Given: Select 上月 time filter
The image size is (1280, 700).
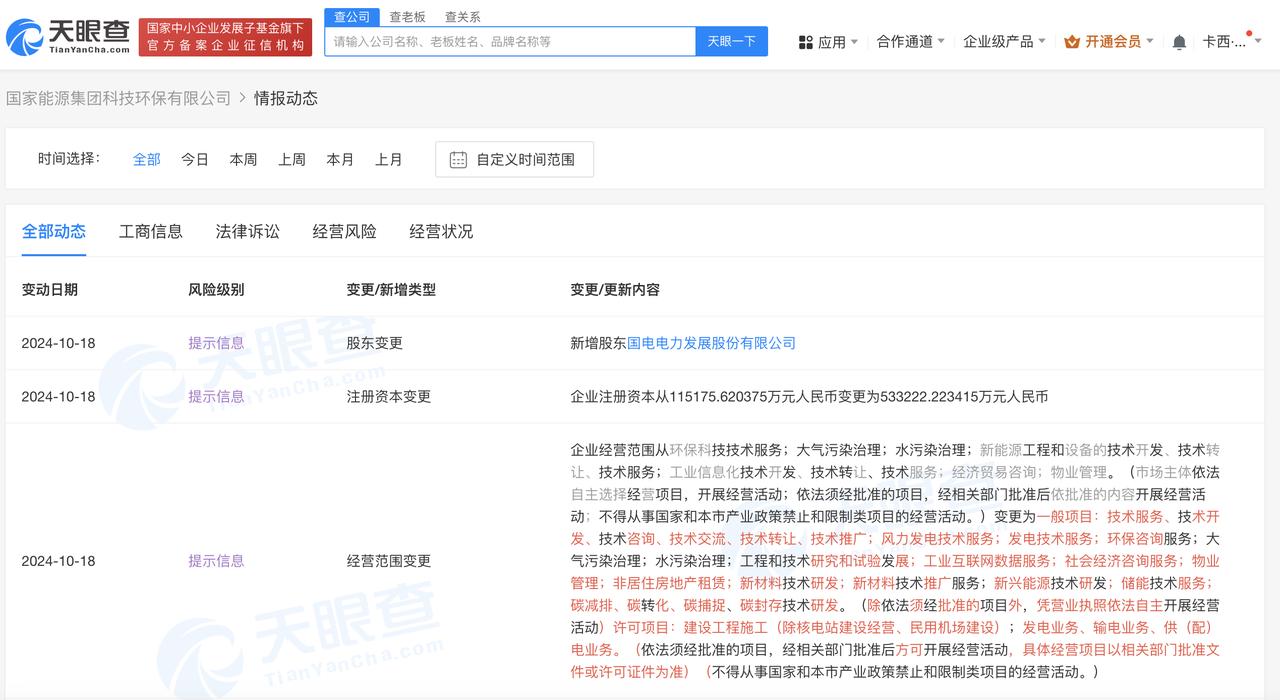Looking at the screenshot, I should (389, 160).
